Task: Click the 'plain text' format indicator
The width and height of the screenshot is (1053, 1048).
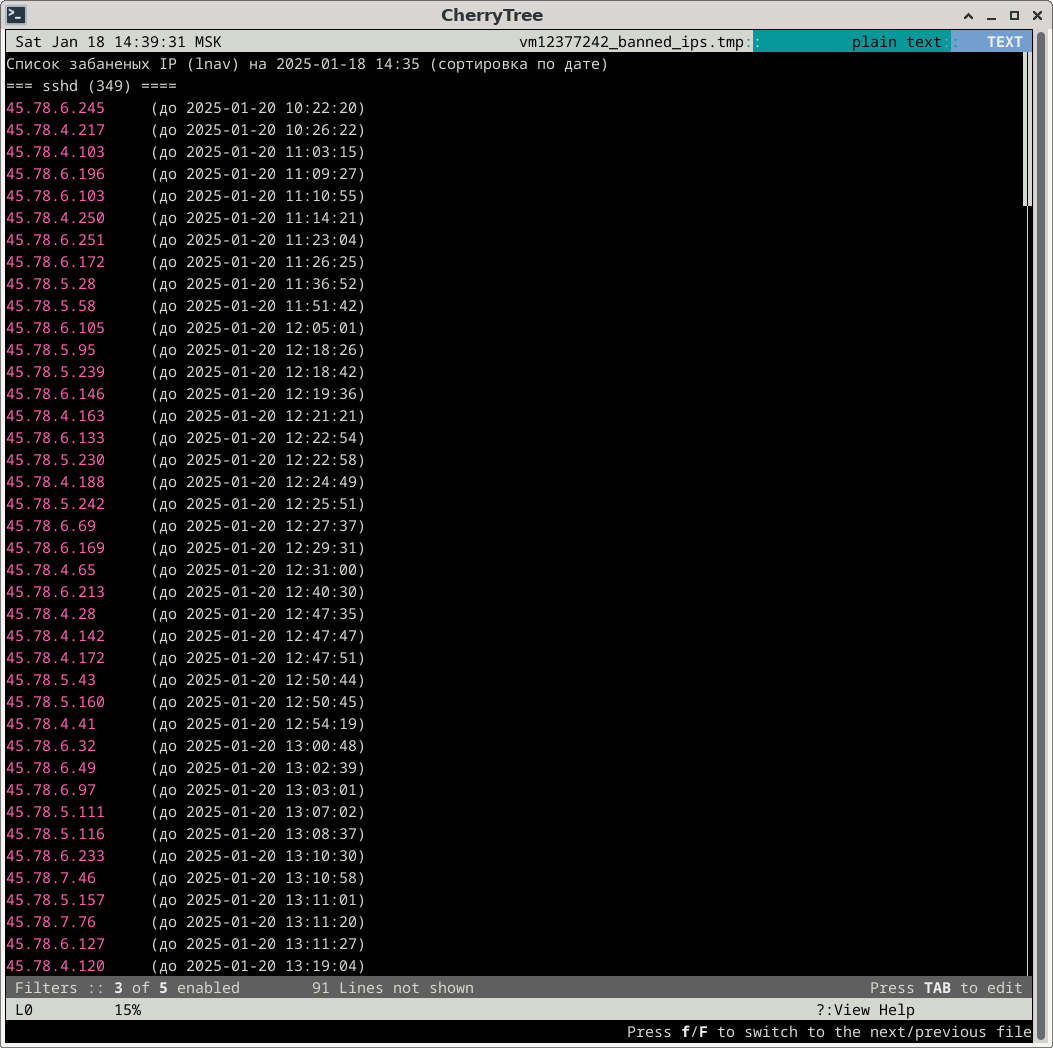Action: point(896,42)
